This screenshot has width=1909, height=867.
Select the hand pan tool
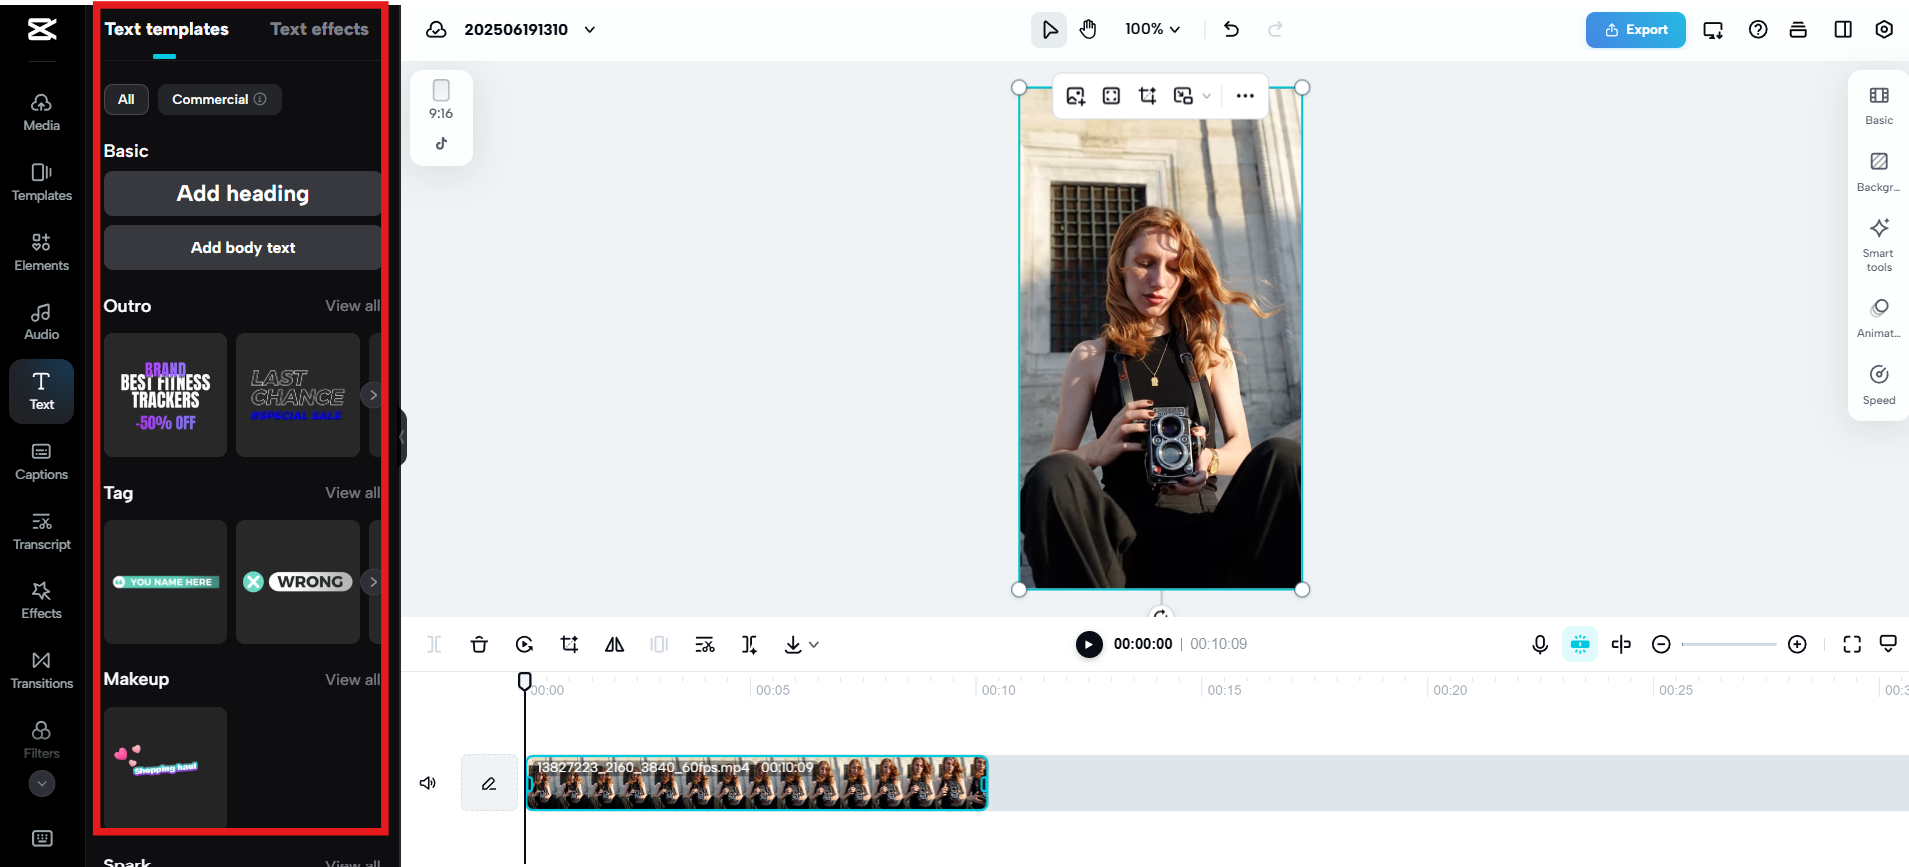(1088, 30)
